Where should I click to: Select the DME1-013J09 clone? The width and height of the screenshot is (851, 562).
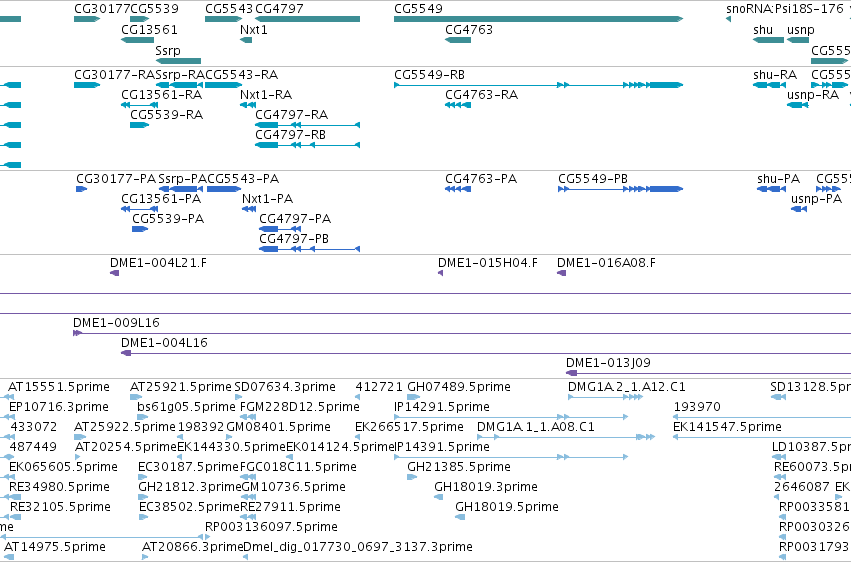point(708,373)
